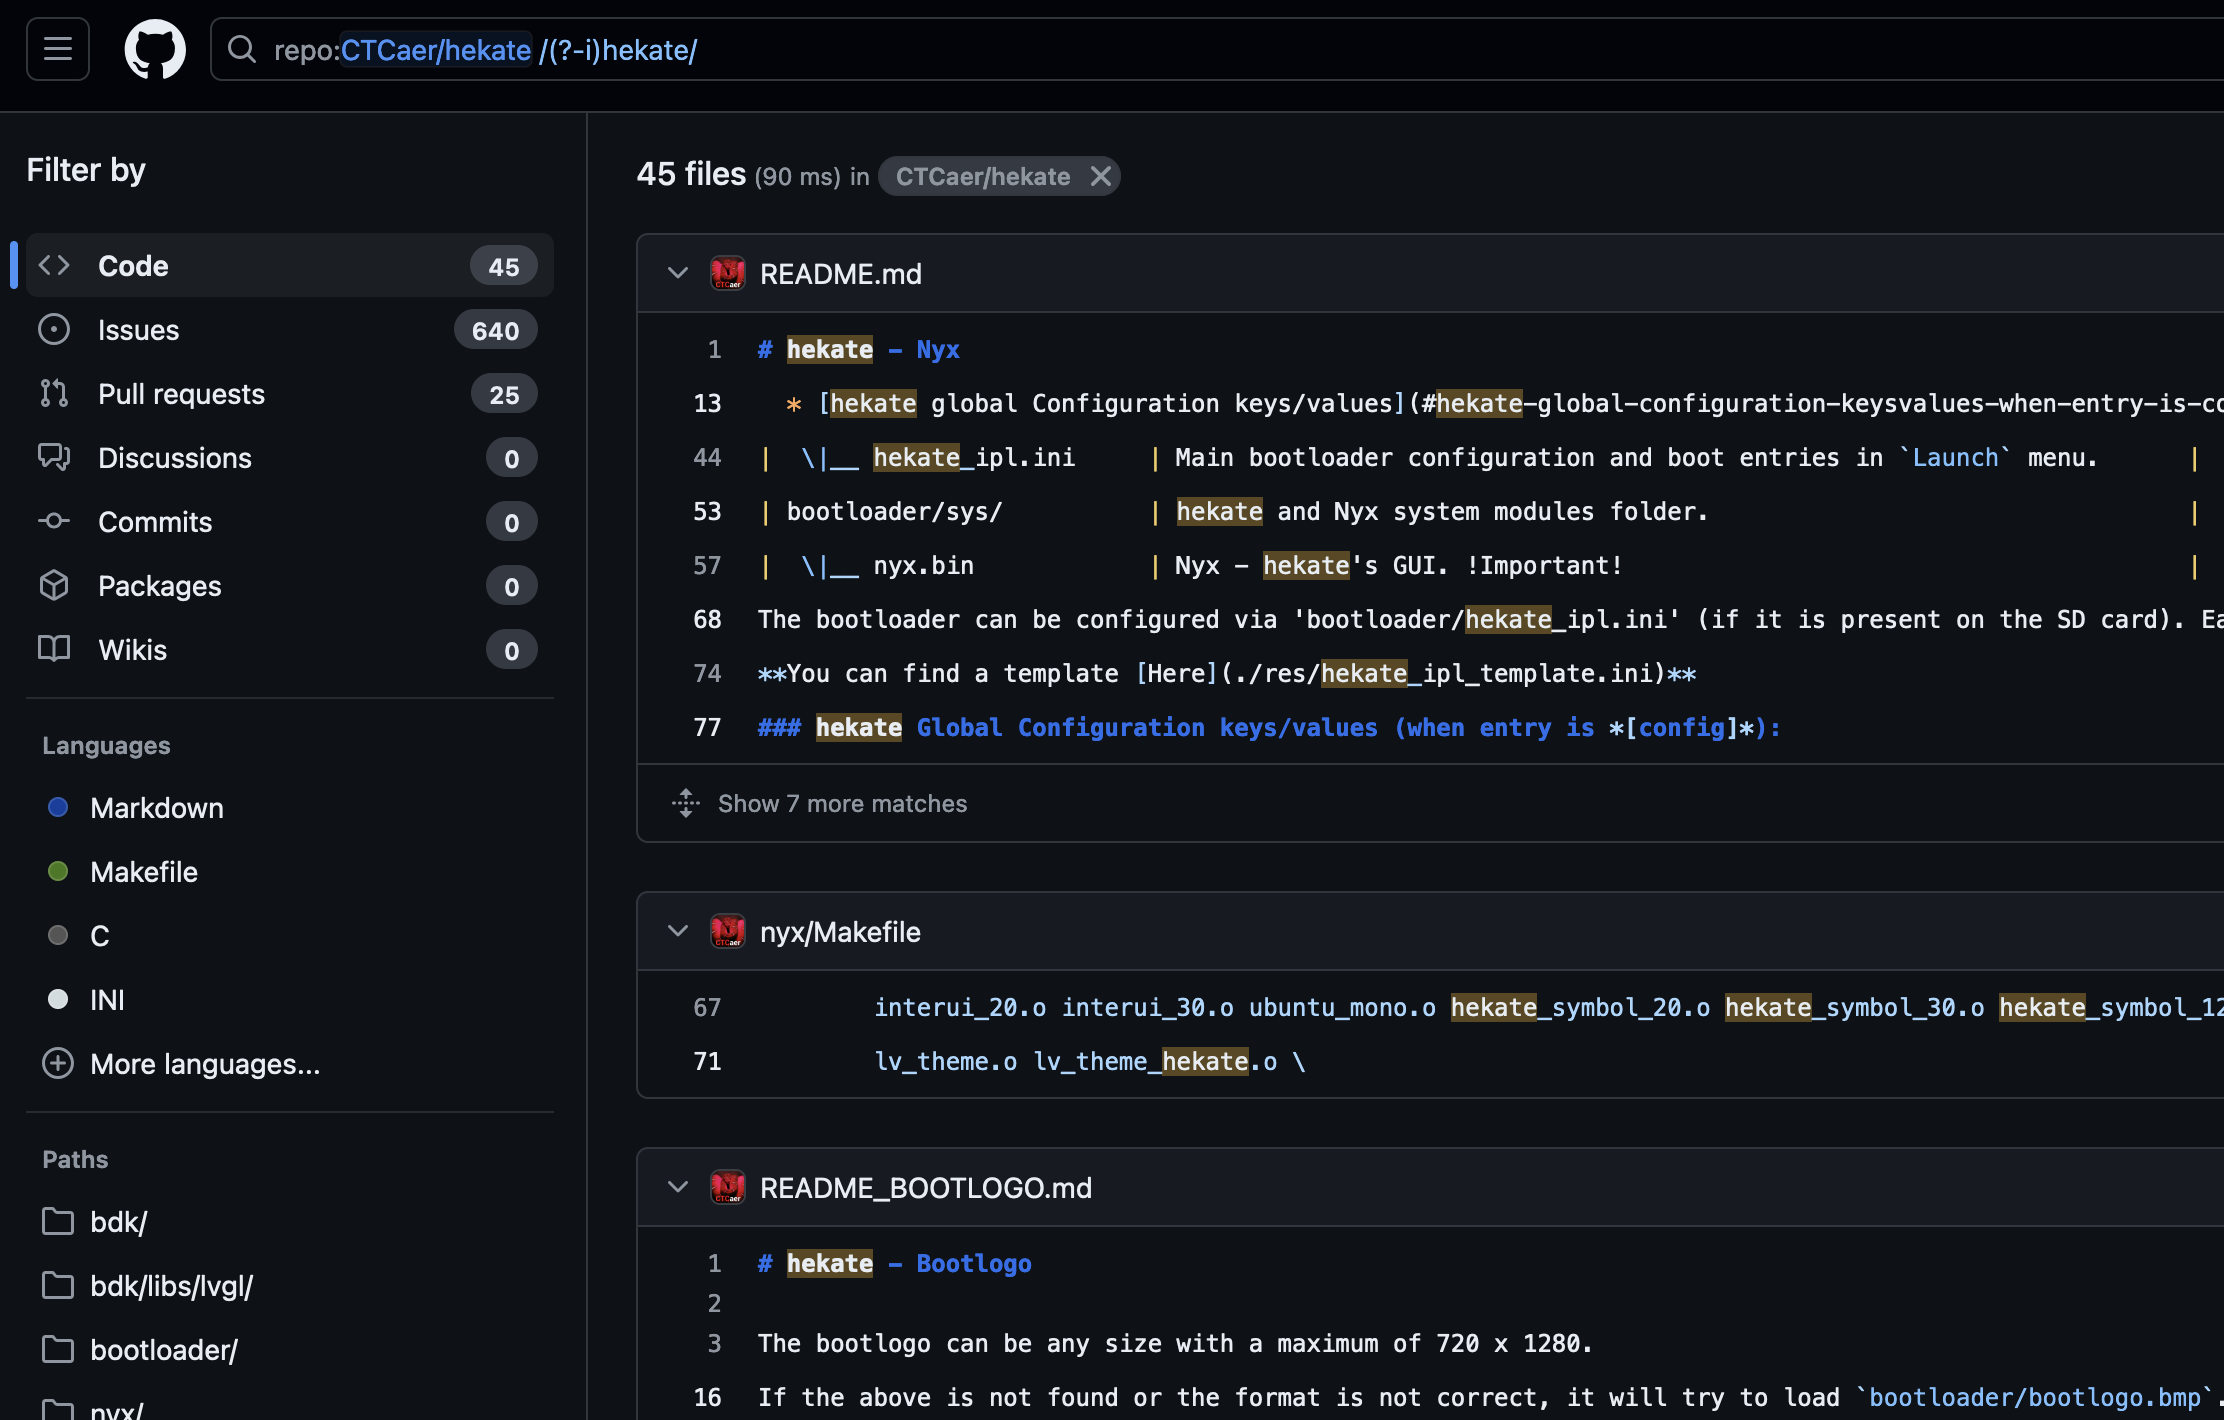Click the Packages cube icon
The height and width of the screenshot is (1420, 2224).
54,585
